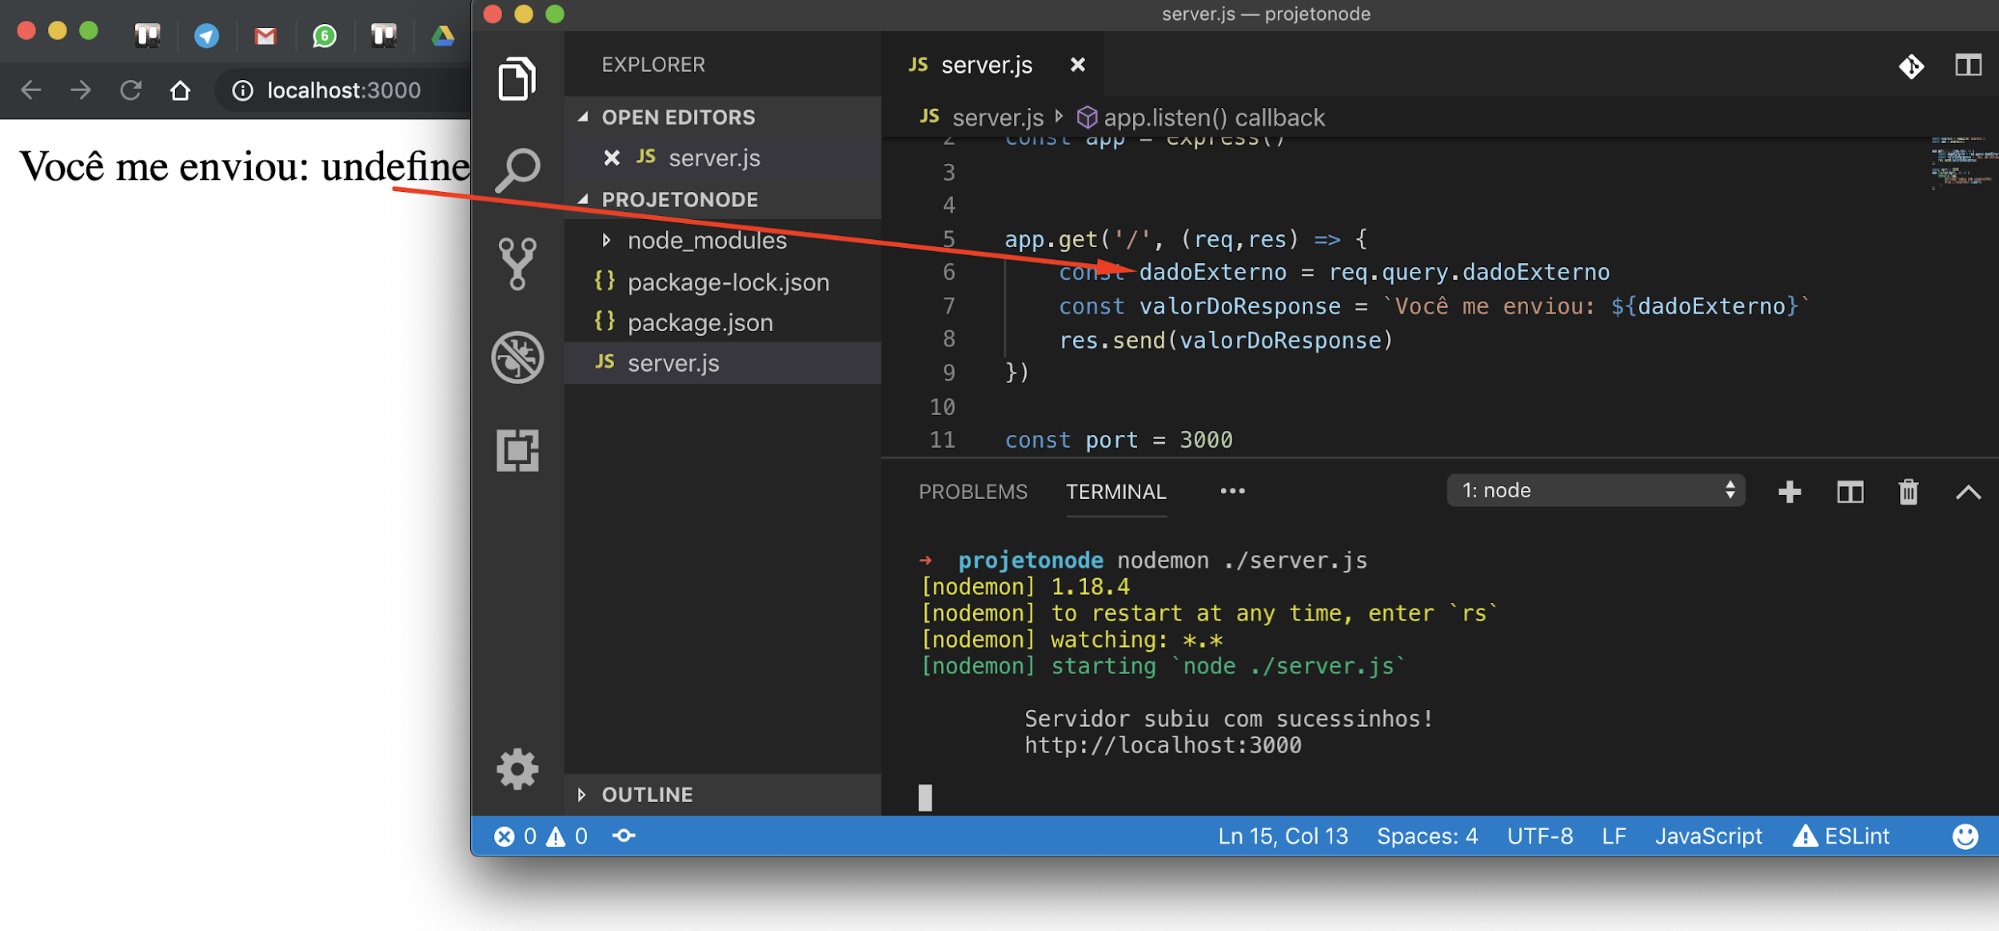The width and height of the screenshot is (1999, 931).
Task: Click the feedback smiley in status bar
Action: 1965,836
